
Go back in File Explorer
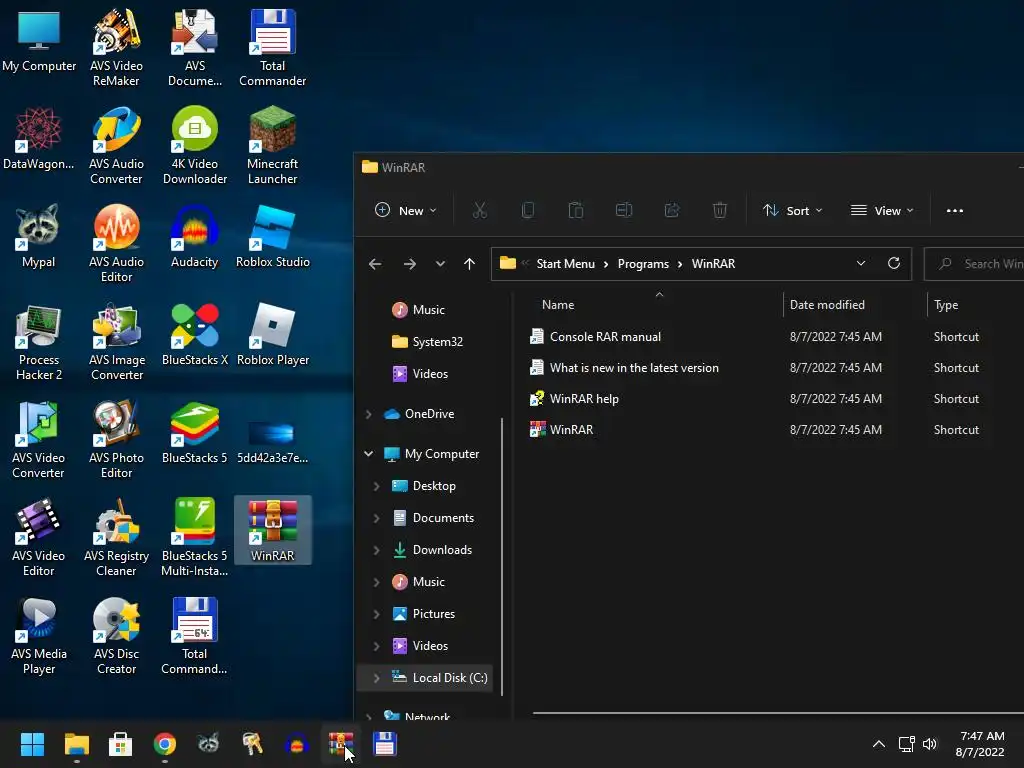pyautogui.click(x=375, y=264)
